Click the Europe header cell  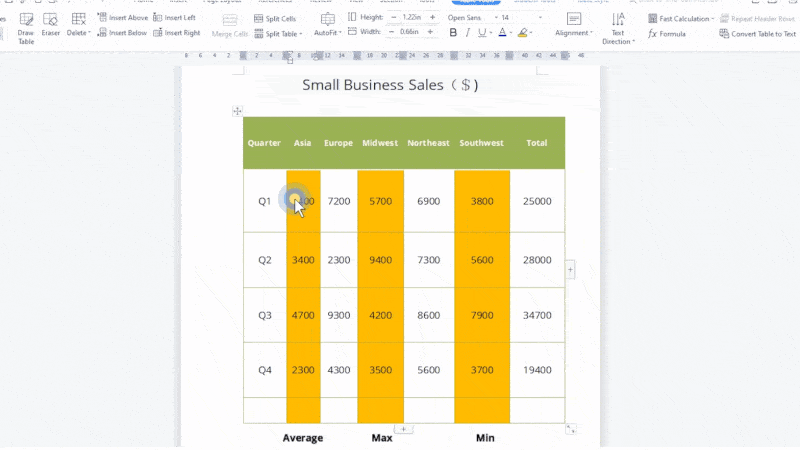(338, 143)
